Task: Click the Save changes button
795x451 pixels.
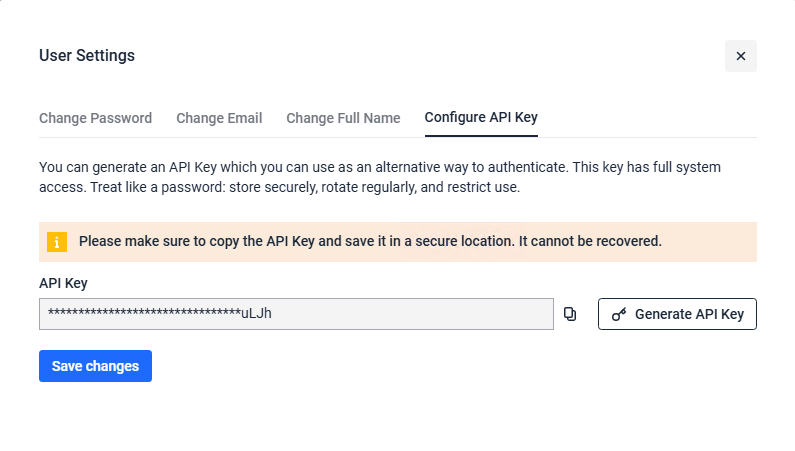Action: click(95, 366)
